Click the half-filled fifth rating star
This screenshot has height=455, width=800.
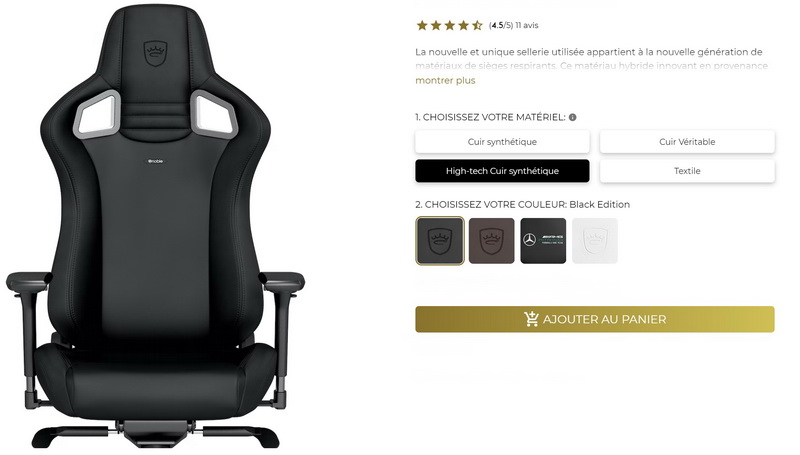click(x=477, y=26)
